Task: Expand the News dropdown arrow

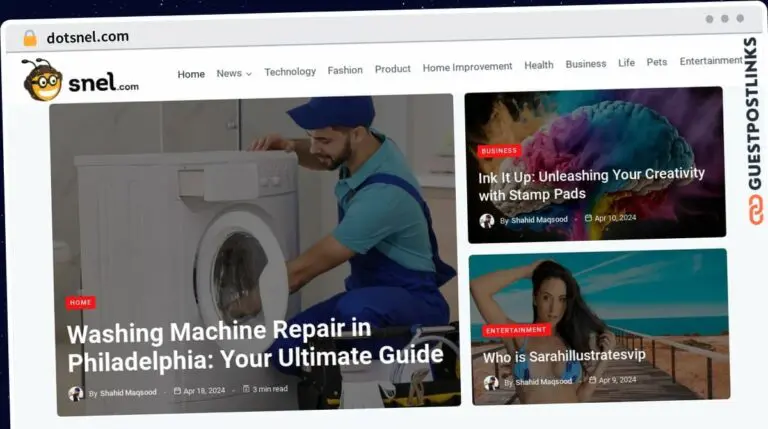Action: pos(249,74)
